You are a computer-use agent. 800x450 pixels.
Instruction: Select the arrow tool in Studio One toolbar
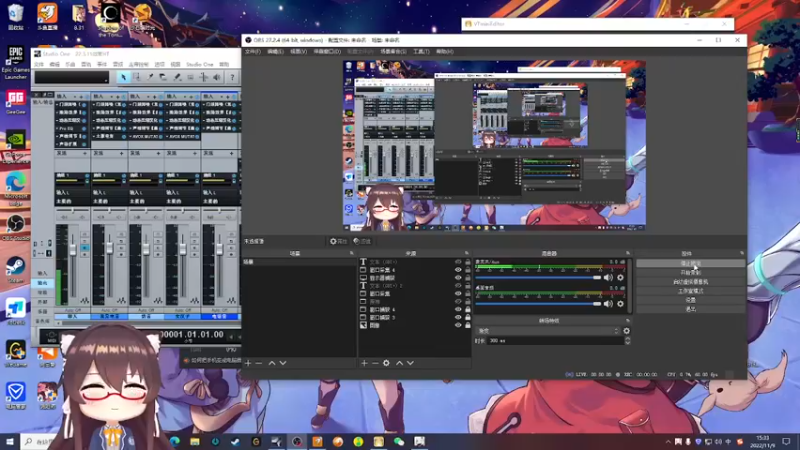(123, 77)
